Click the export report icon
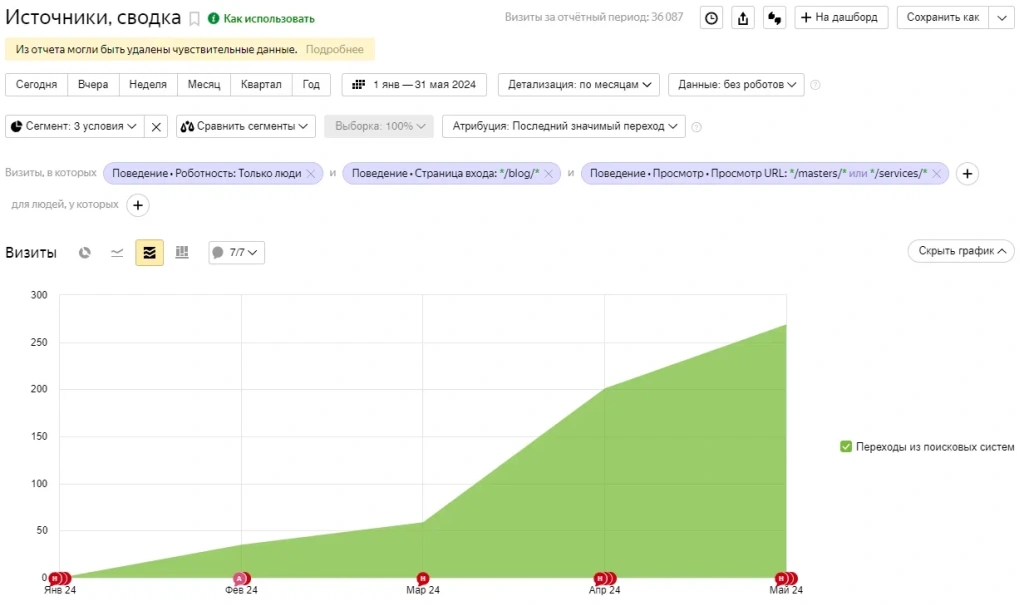The width and height of the screenshot is (1024, 606). (x=743, y=18)
